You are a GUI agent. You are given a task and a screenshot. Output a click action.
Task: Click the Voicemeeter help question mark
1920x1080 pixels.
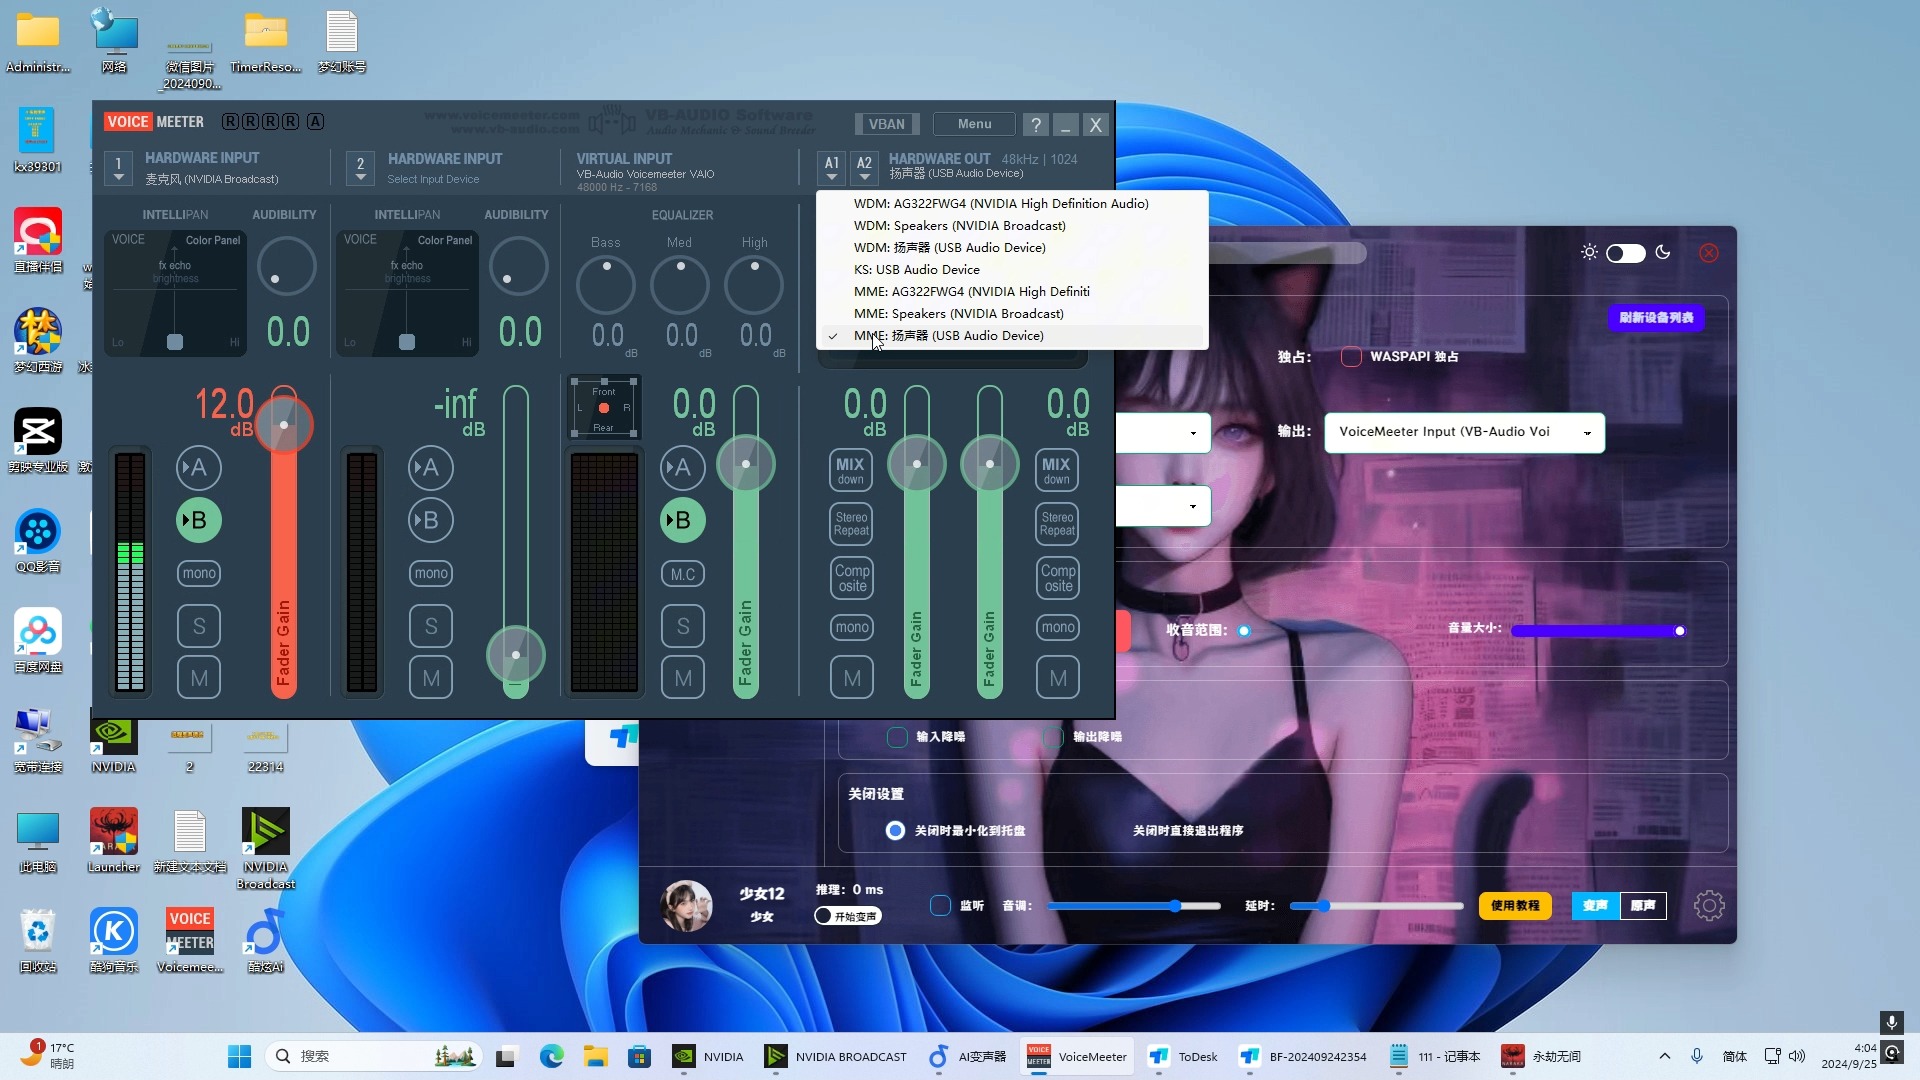click(x=1036, y=125)
